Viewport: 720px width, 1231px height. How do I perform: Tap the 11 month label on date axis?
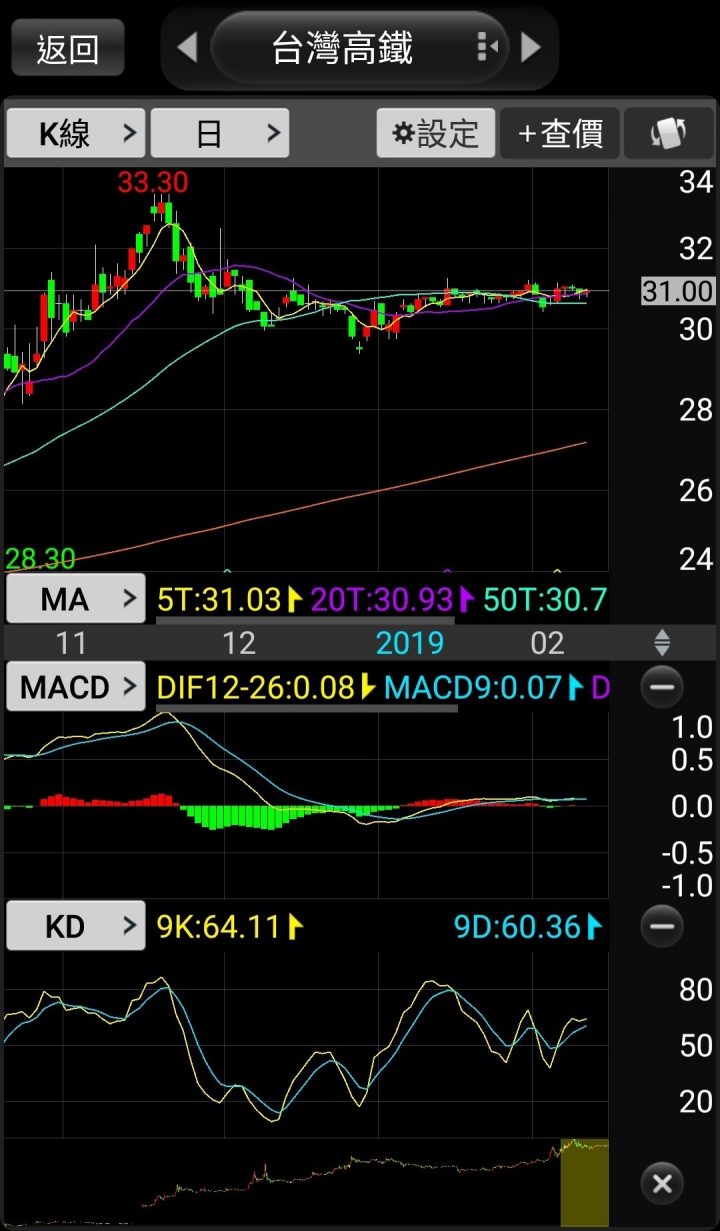tap(71, 643)
